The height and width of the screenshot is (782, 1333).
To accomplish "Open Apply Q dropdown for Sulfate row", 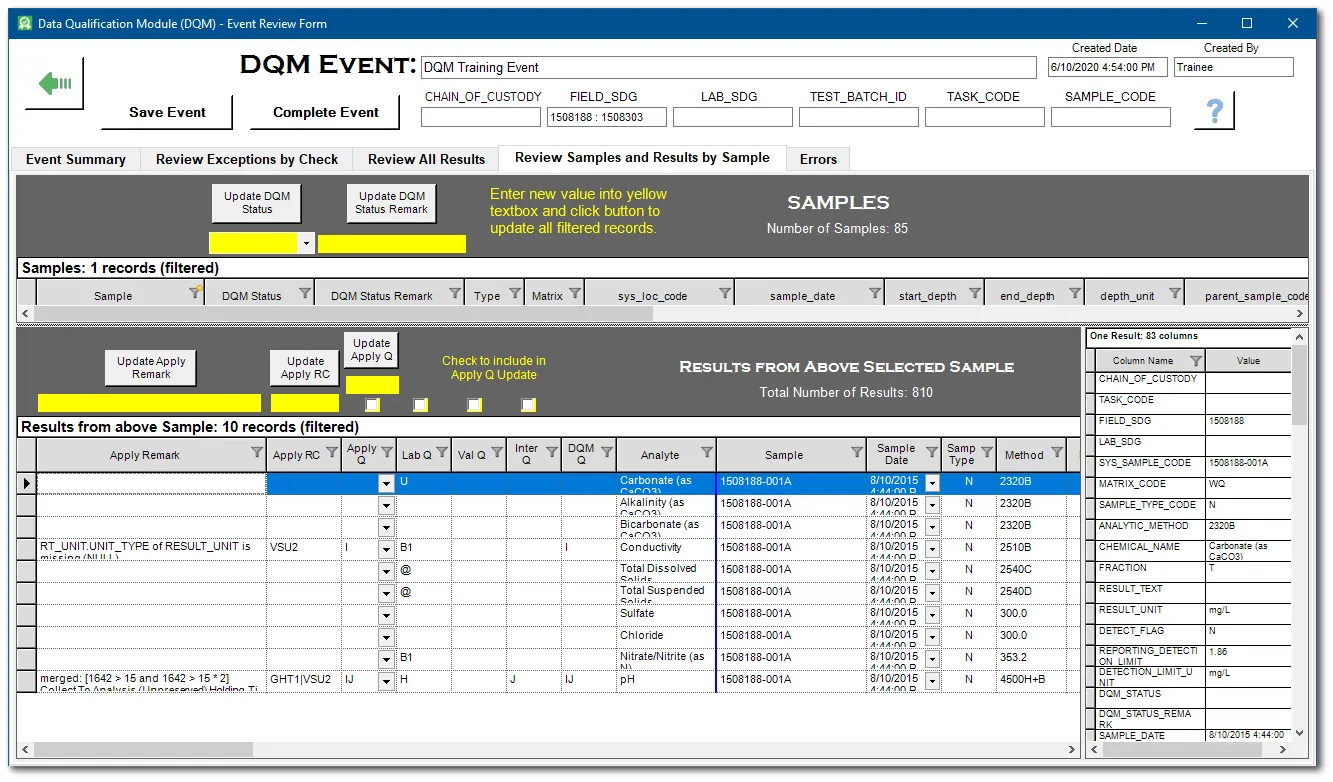I will 386,615.
